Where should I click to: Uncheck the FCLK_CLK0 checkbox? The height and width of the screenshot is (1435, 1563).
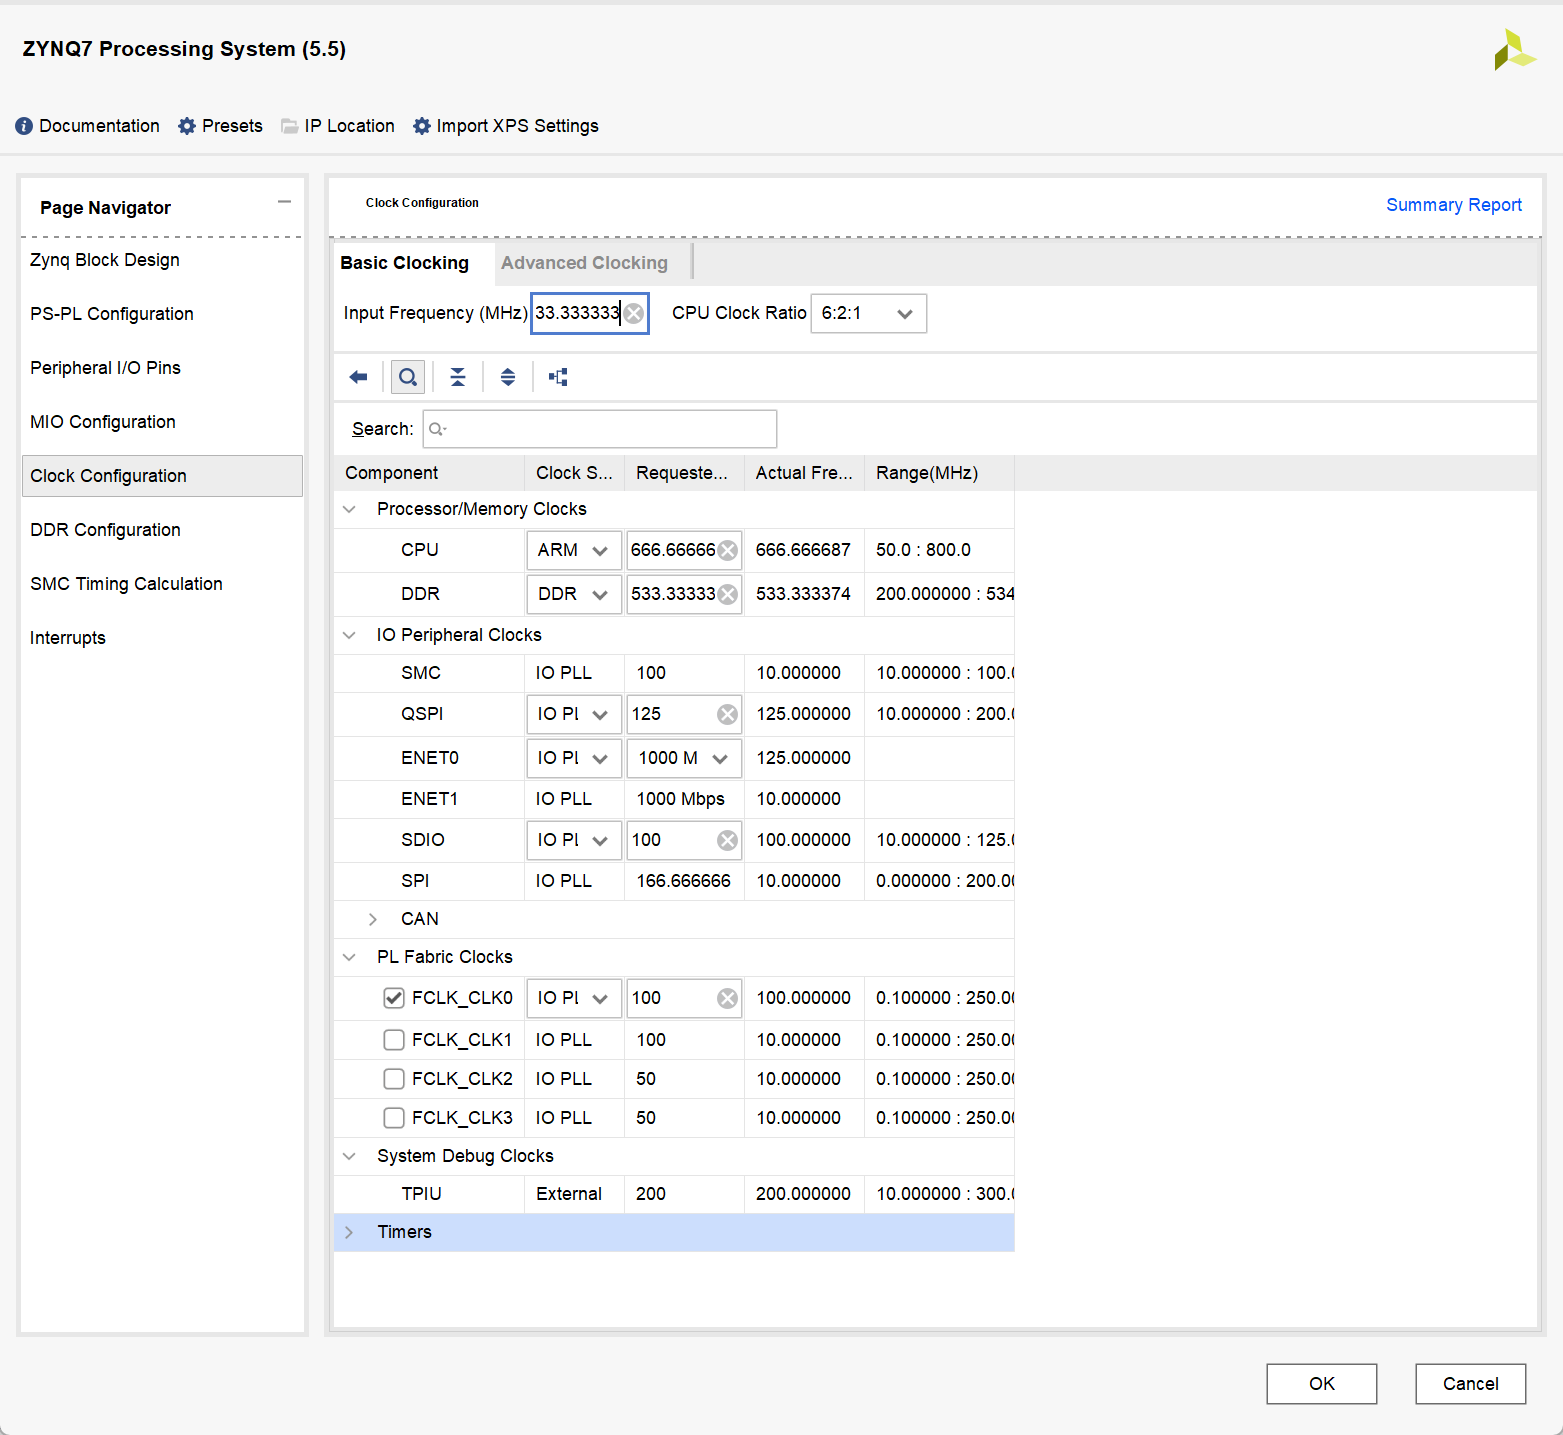[394, 998]
